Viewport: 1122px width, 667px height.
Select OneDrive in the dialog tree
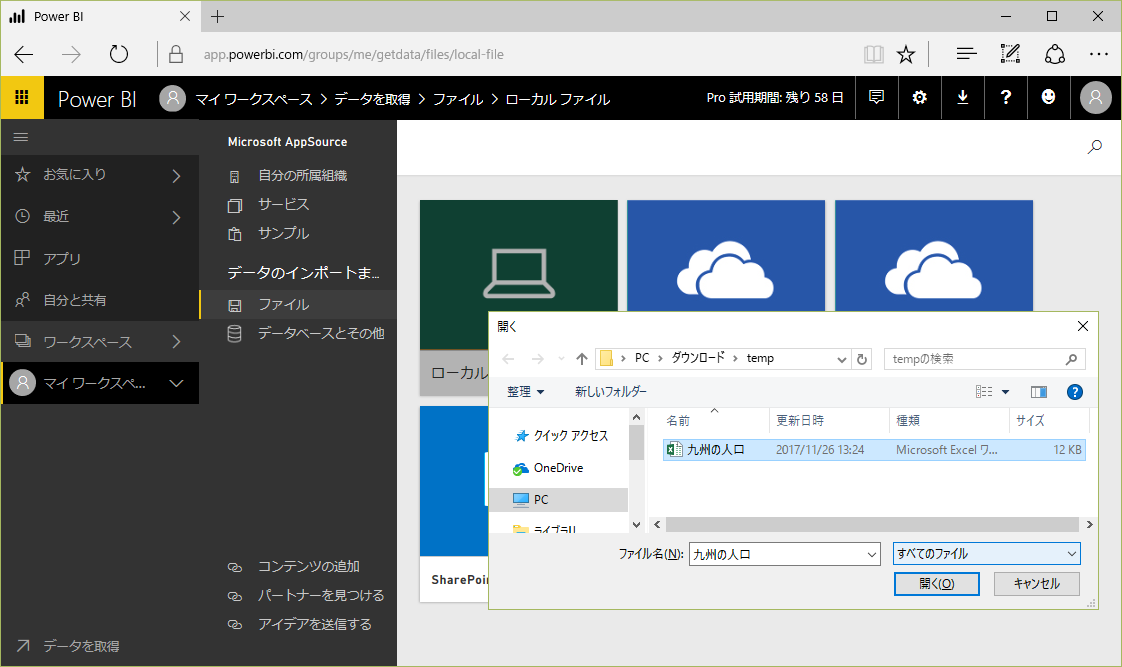558,468
